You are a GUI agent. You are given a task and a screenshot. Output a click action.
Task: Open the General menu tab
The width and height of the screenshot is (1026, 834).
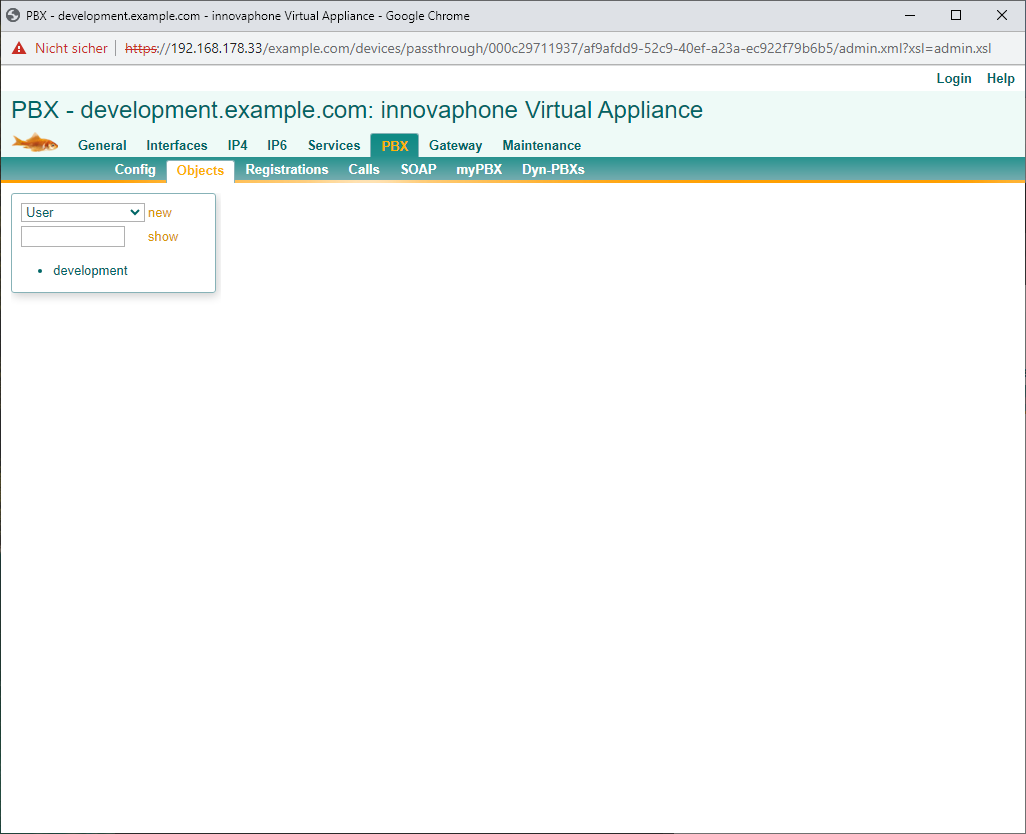(102, 145)
